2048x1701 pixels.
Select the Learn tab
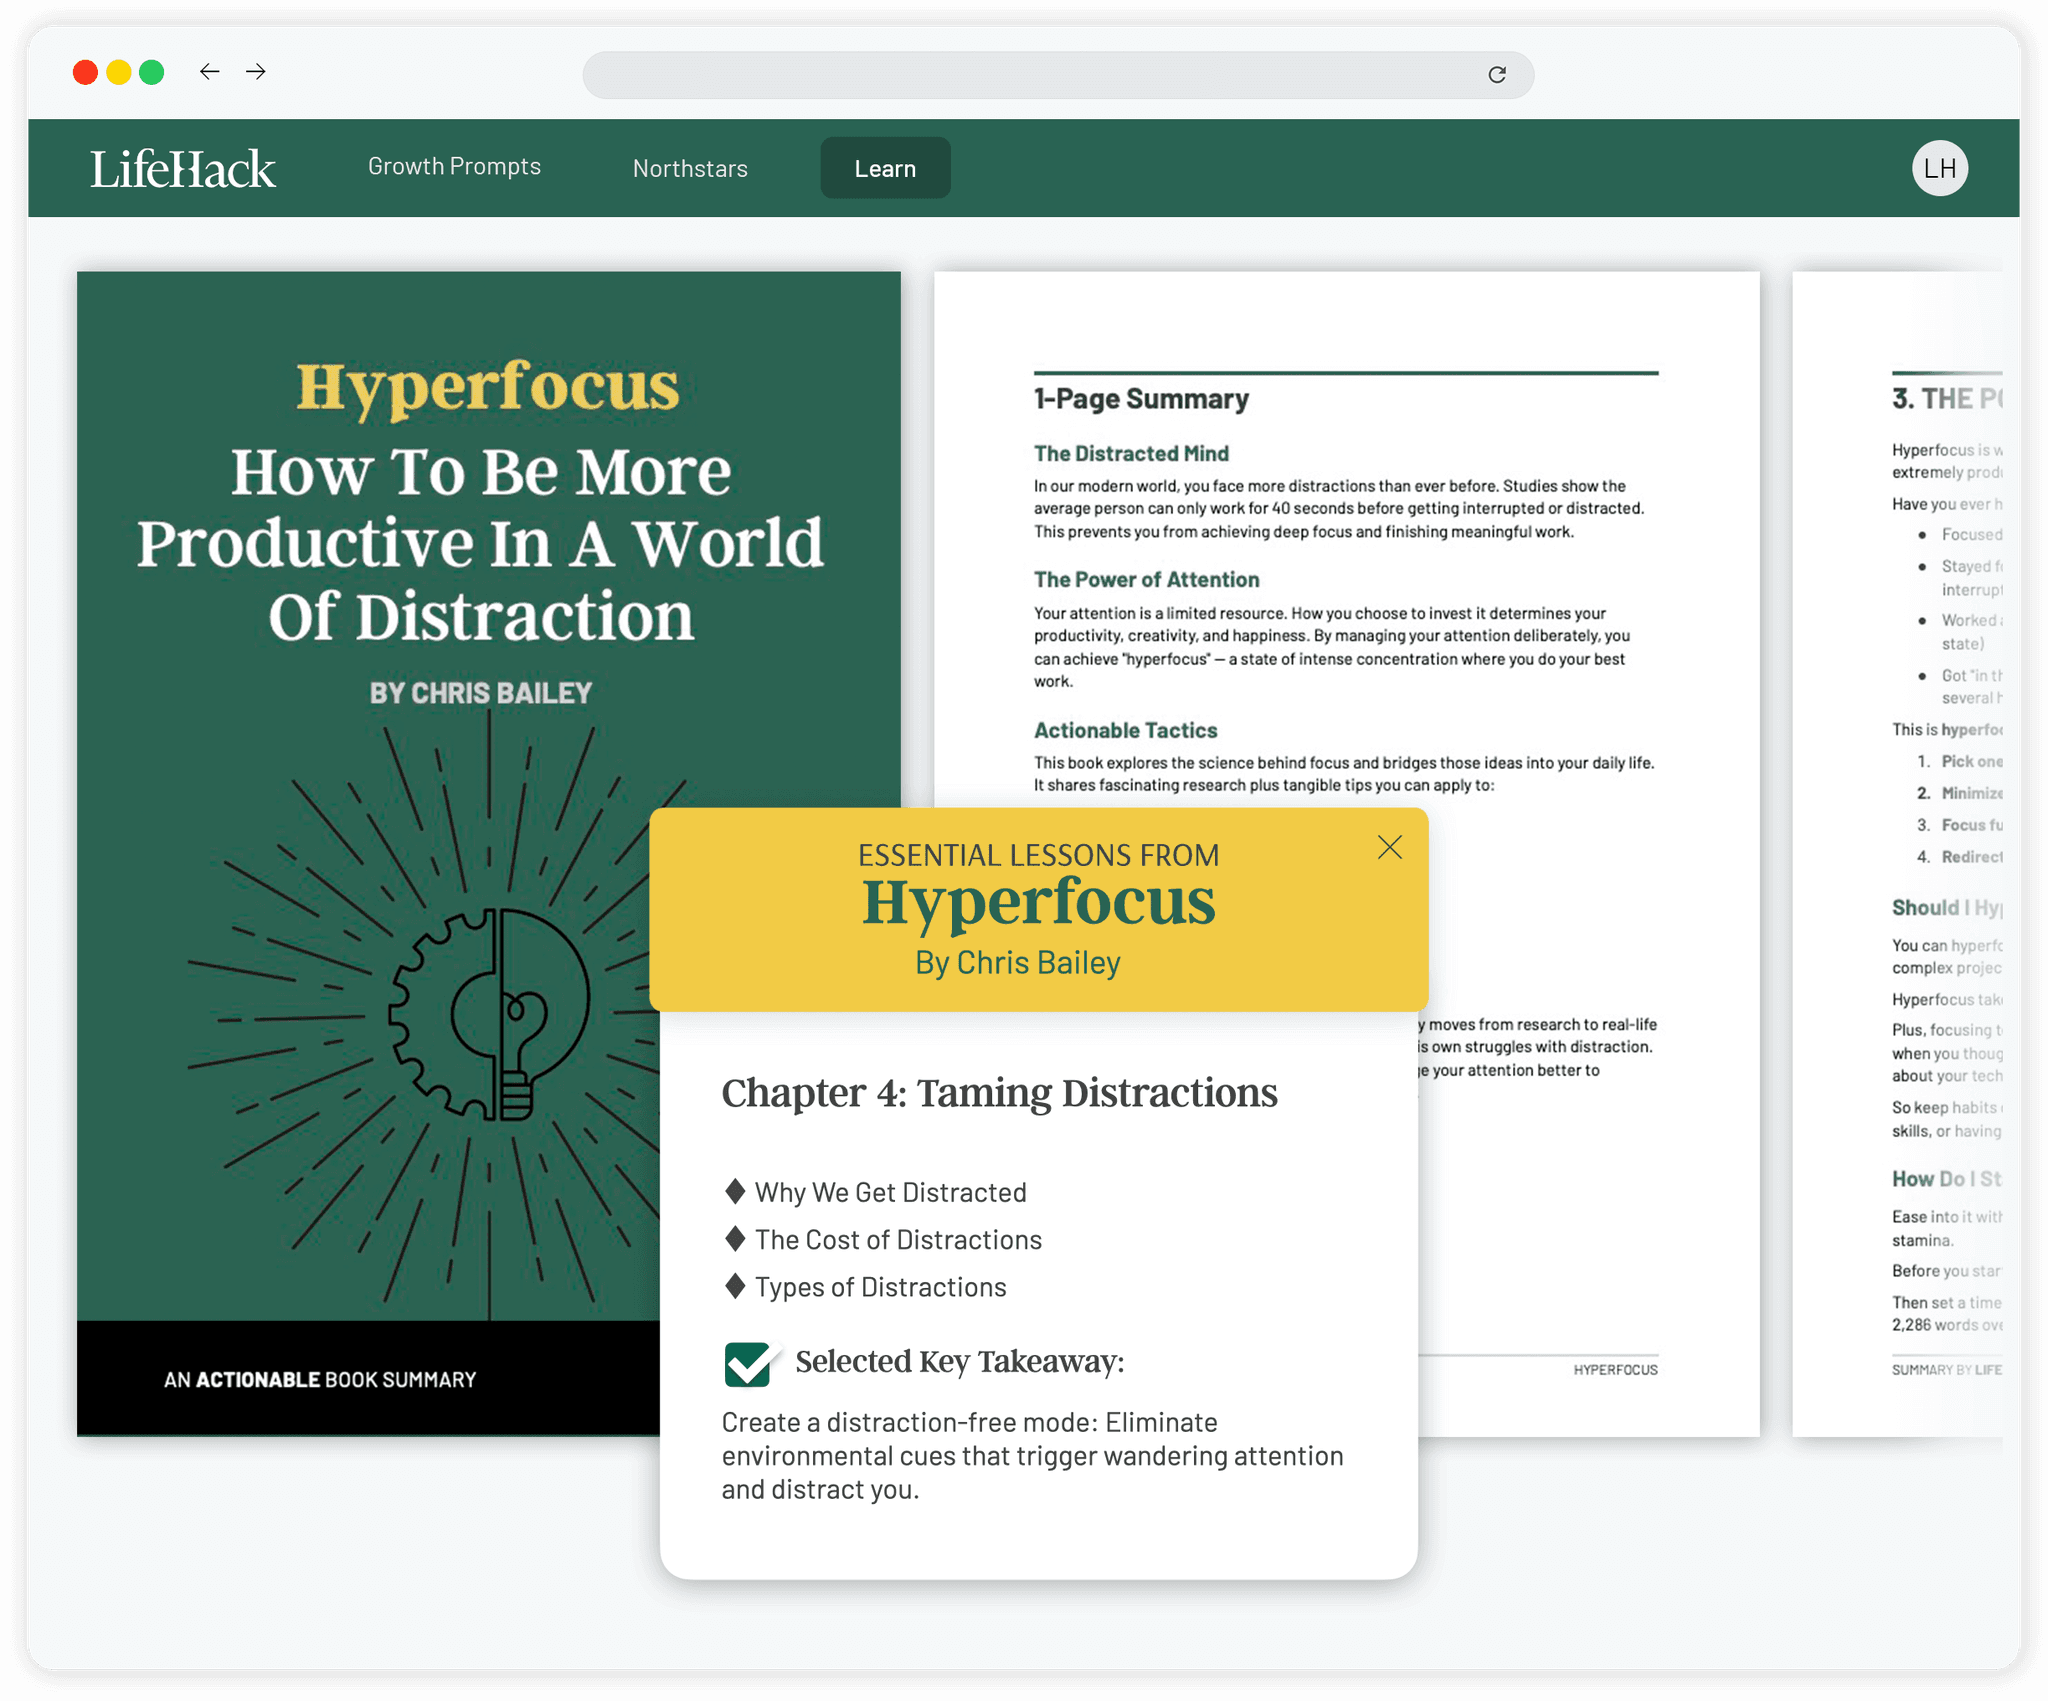click(885, 169)
